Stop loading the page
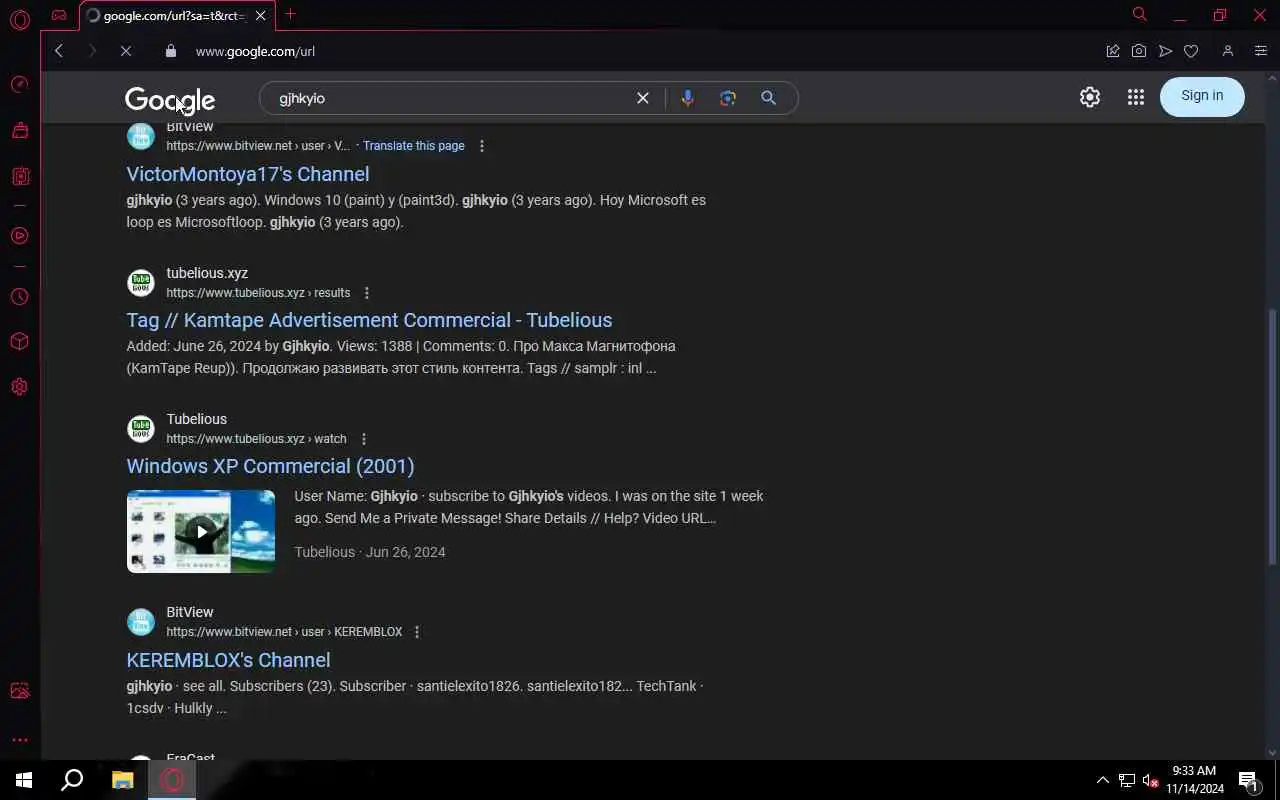The height and width of the screenshot is (800, 1280). coord(126,51)
